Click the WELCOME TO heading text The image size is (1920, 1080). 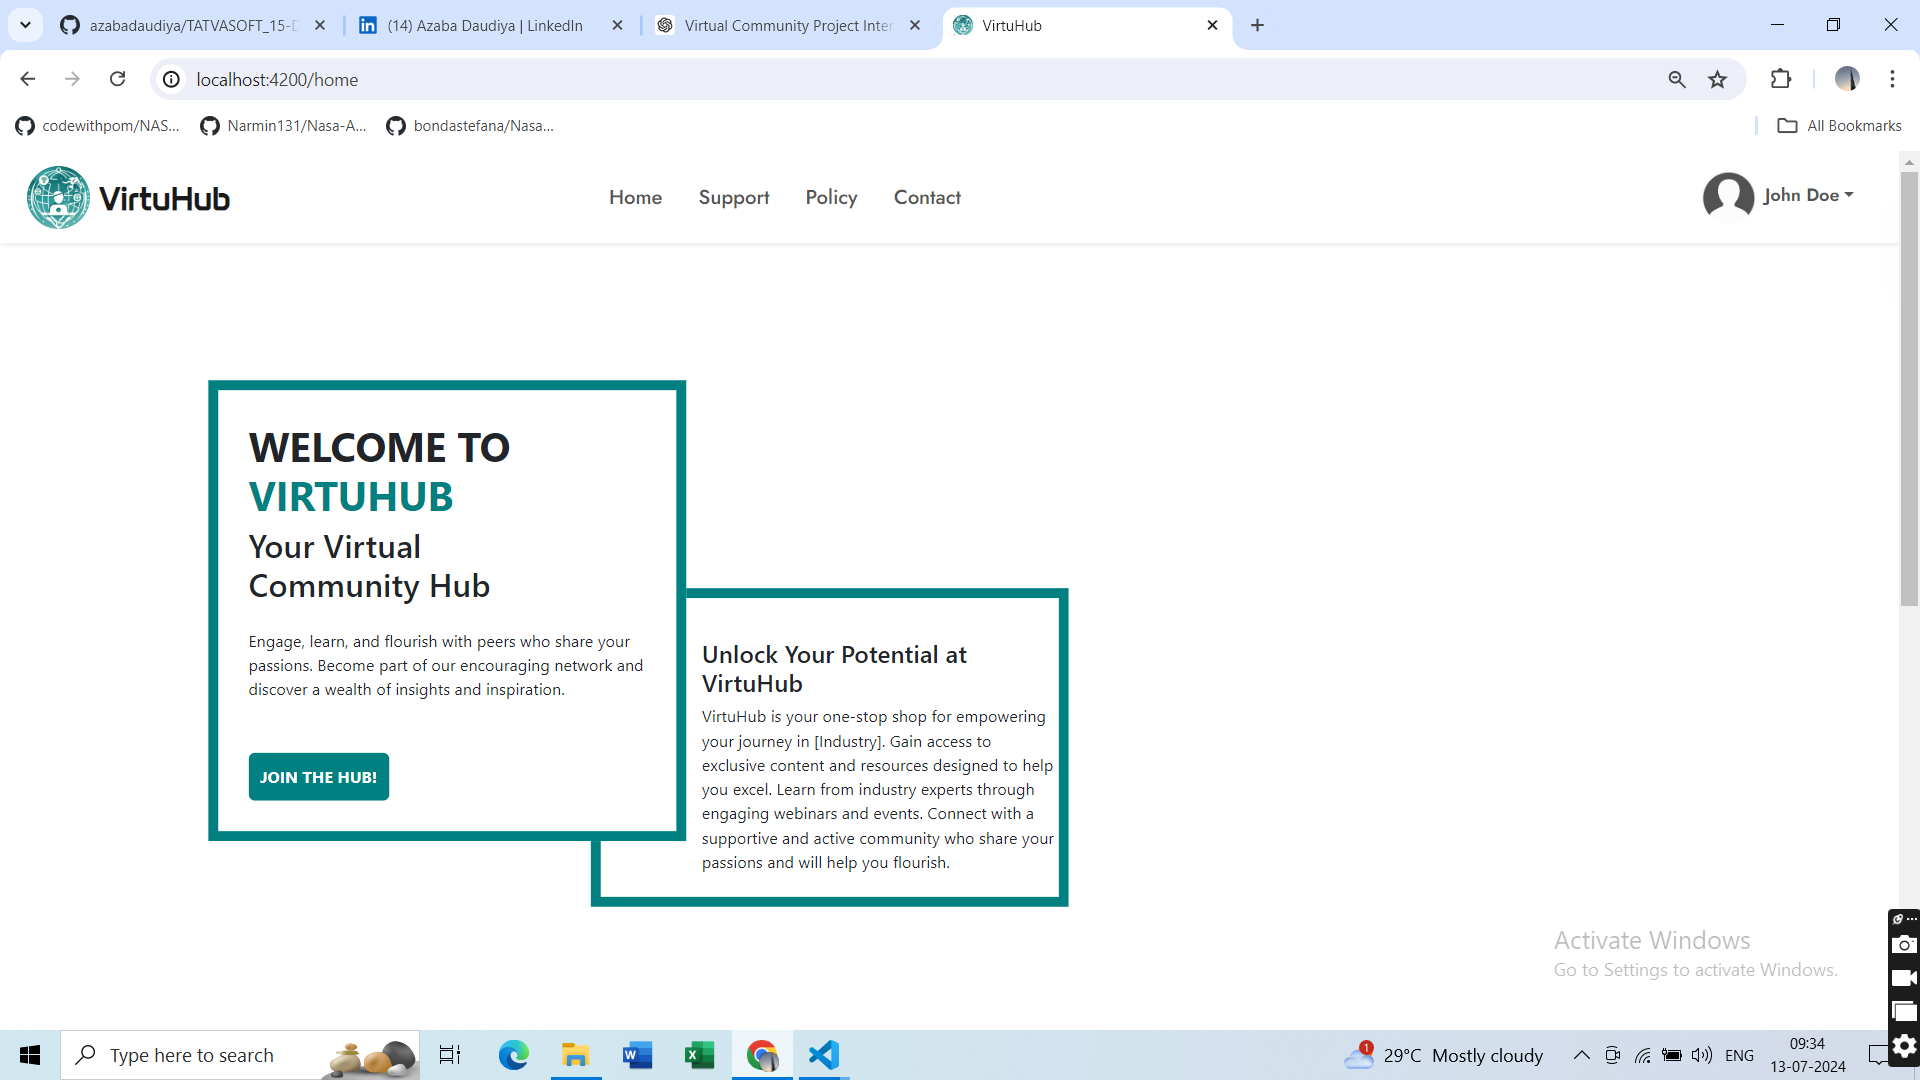click(x=379, y=447)
